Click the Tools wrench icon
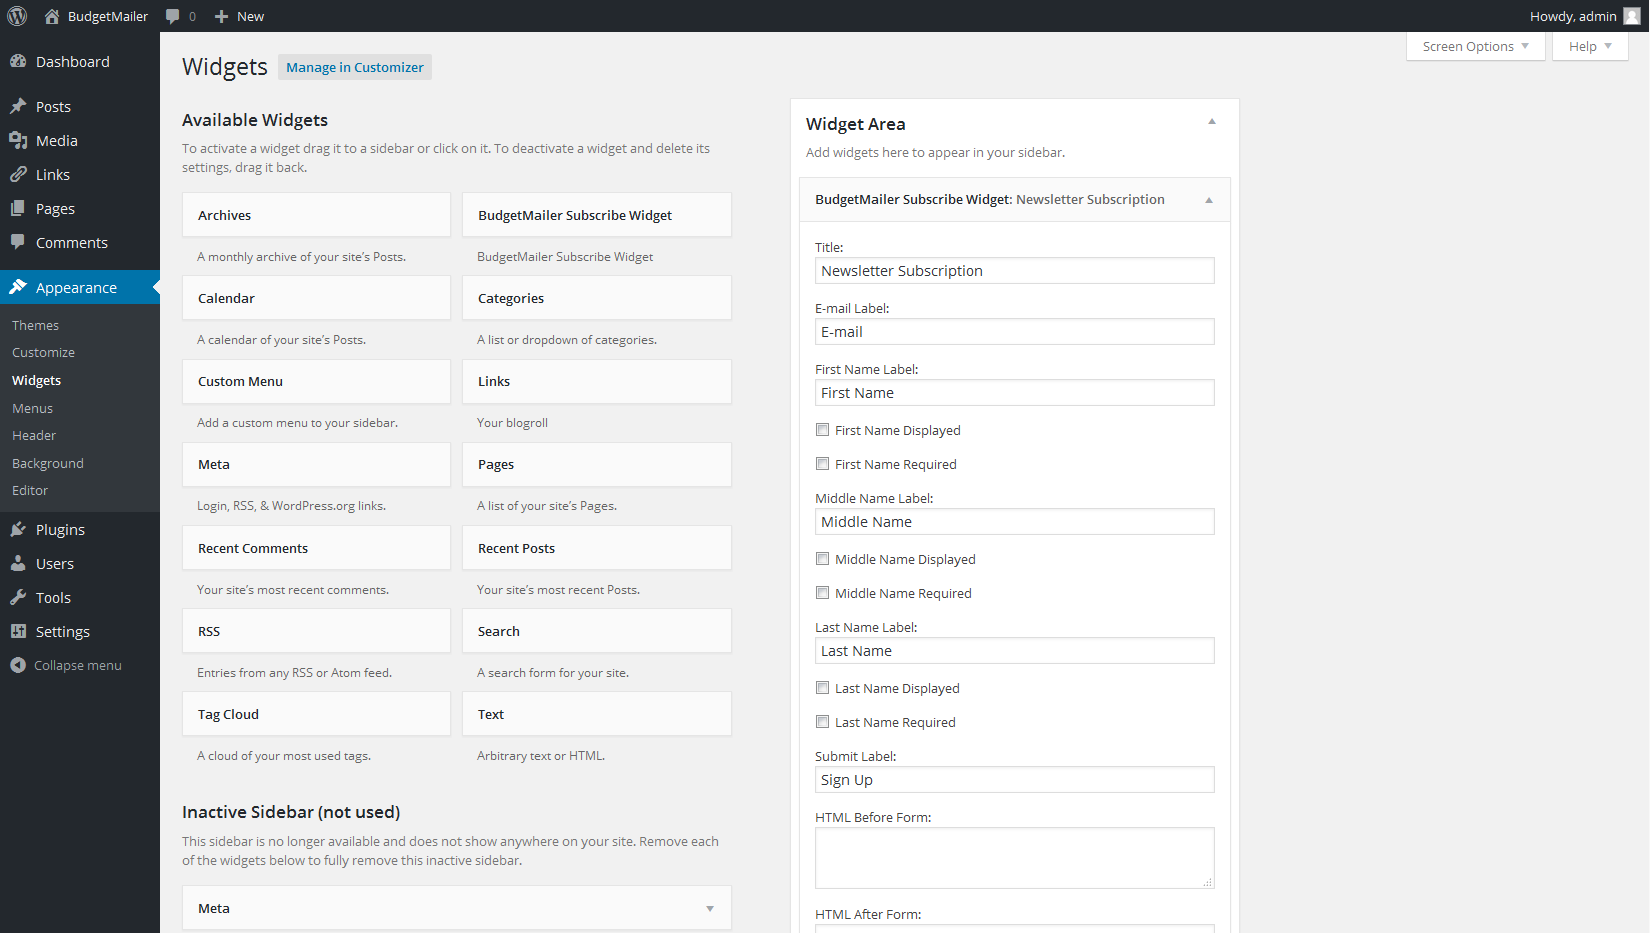1650x933 pixels. pyautogui.click(x=18, y=597)
